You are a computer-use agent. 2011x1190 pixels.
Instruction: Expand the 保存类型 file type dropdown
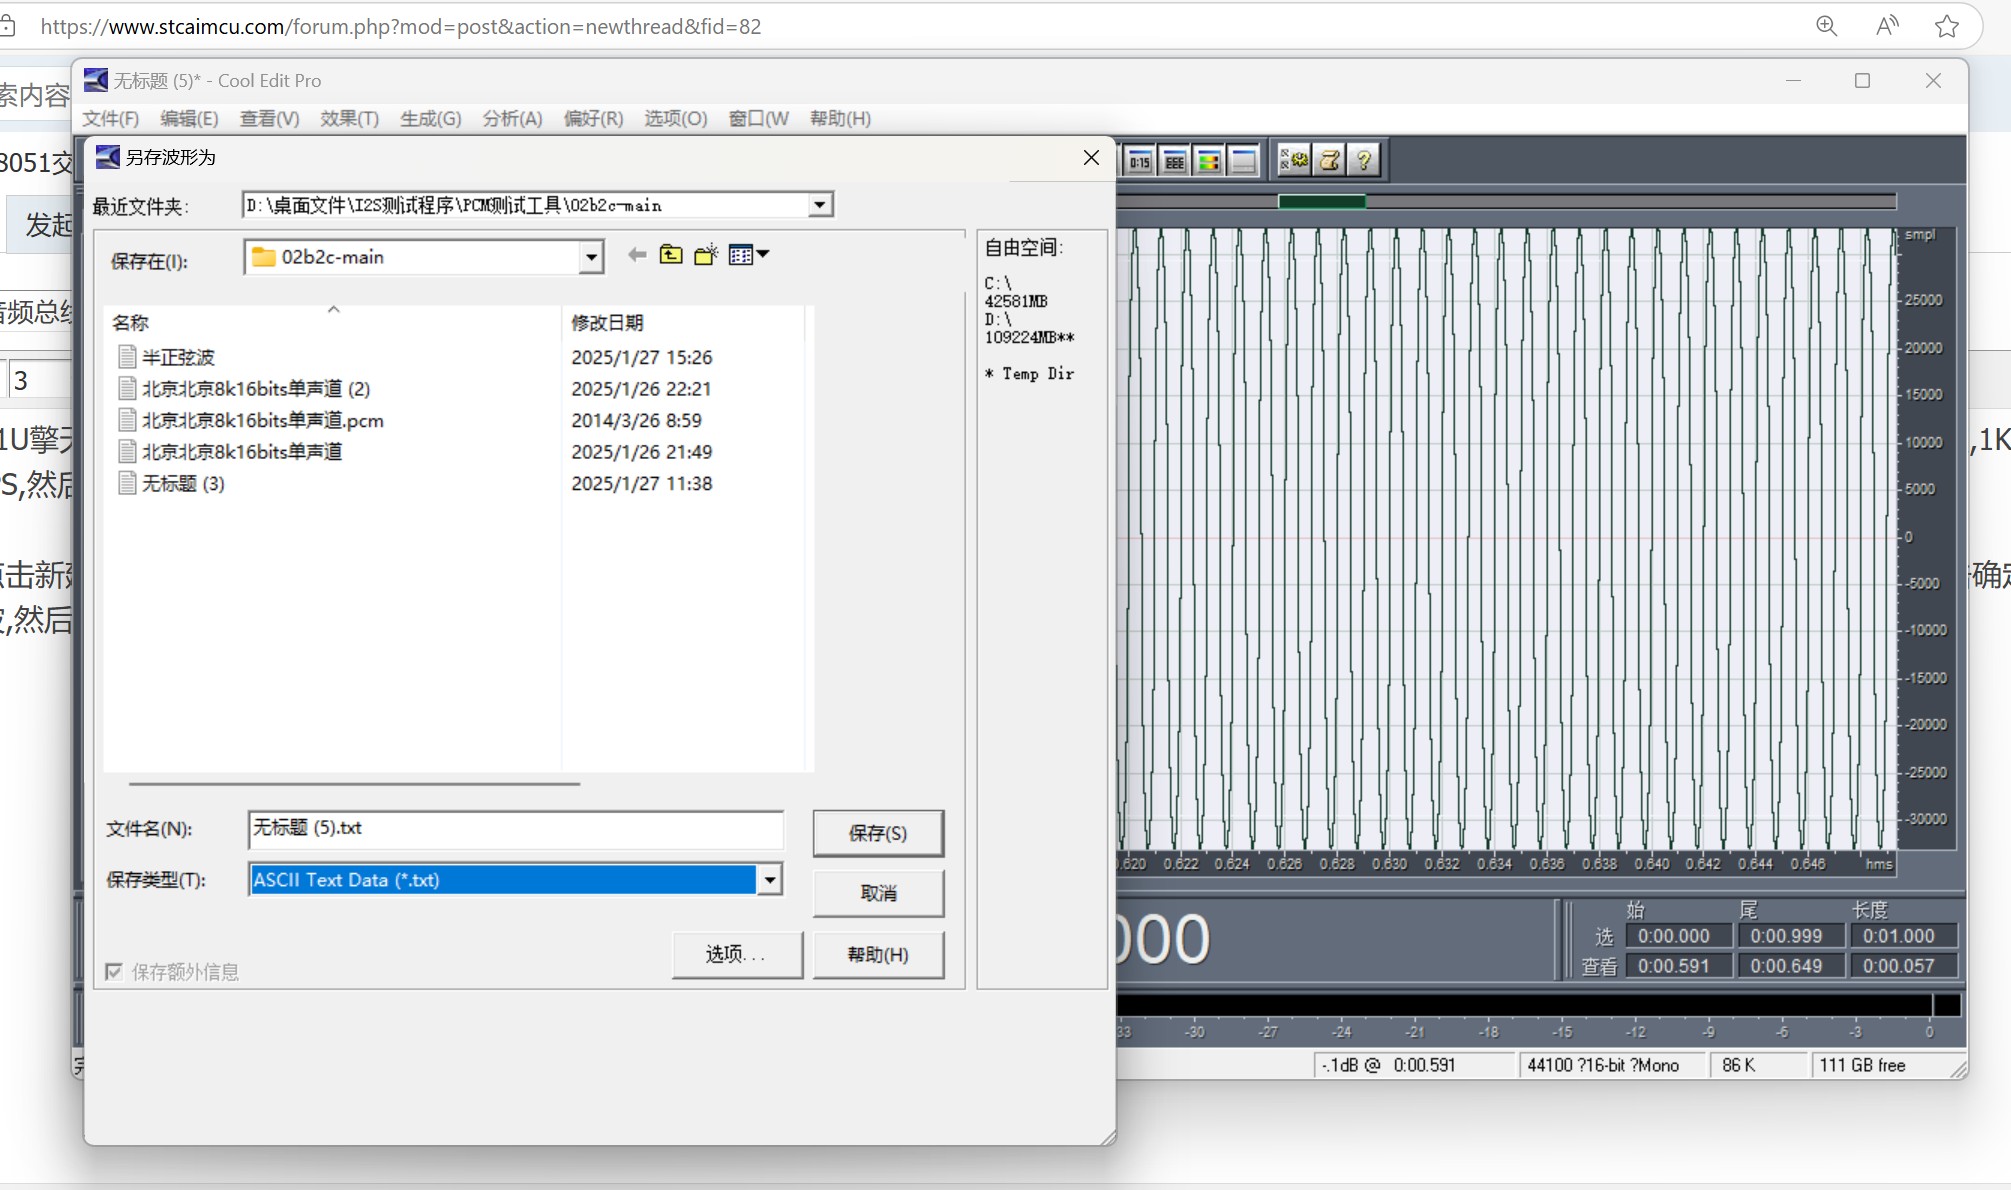769,880
